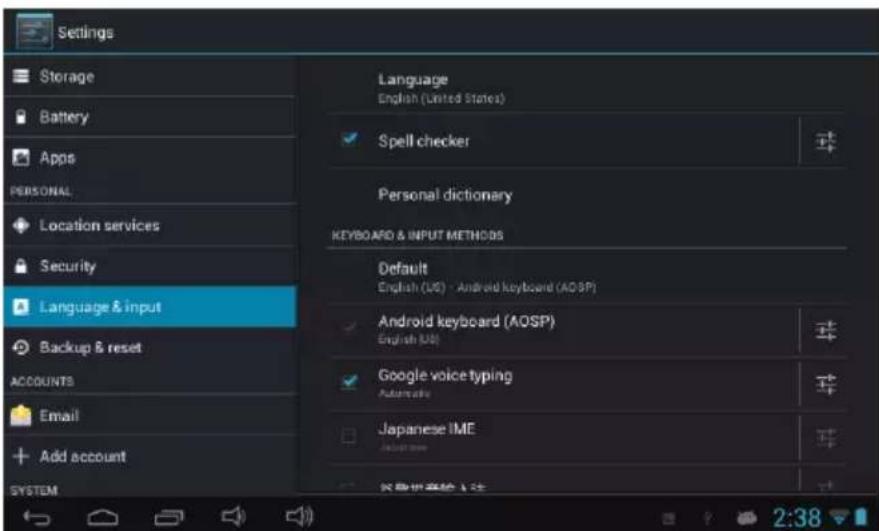The height and width of the screenshot is (531, 879).
Task: Tap Add account
Action: 150,456
